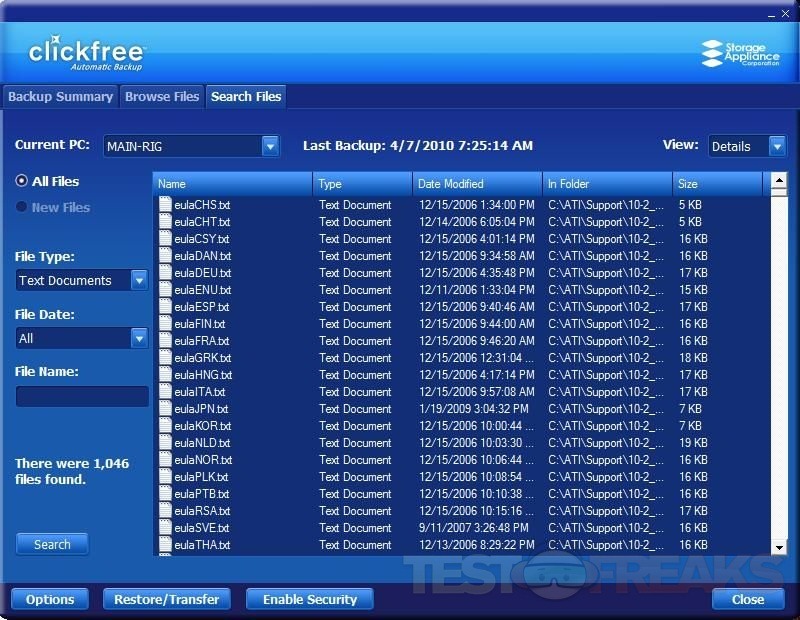The height and width of the screenshot is (620, 800).
Task: Click the eulaKOR.txt document icon
Action: pyautogui.click(x=165, y=426)
